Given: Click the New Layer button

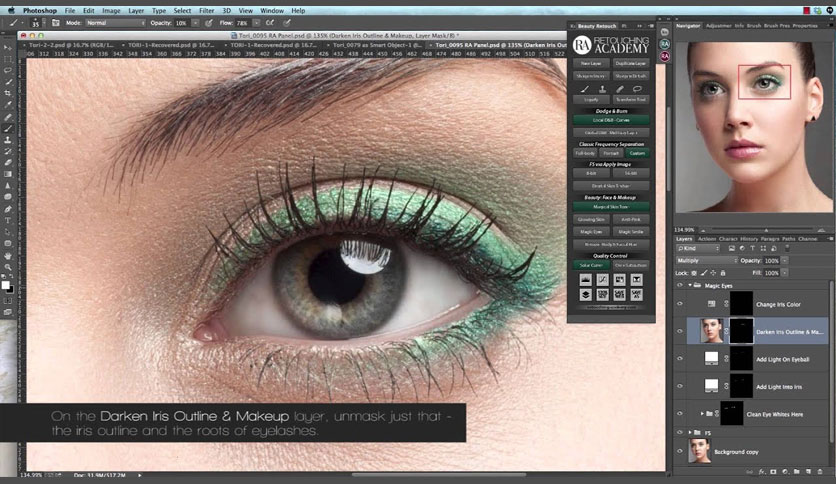Looking at the screenshot, I should coord(591,63).
